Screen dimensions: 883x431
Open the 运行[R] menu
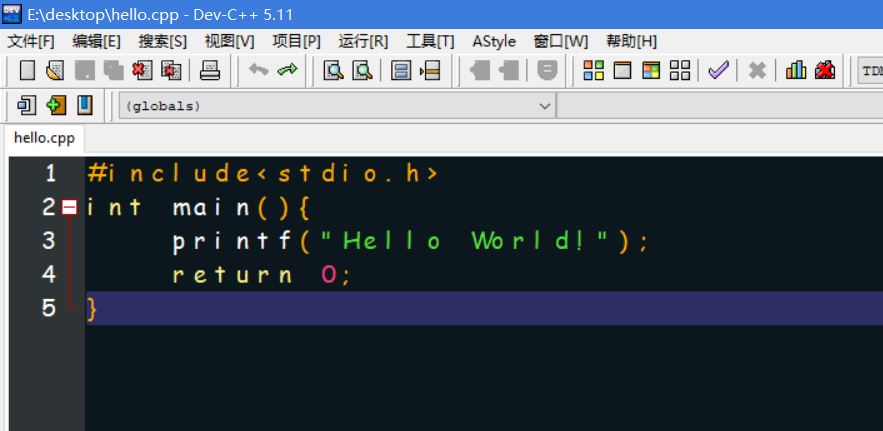[363, 41]
